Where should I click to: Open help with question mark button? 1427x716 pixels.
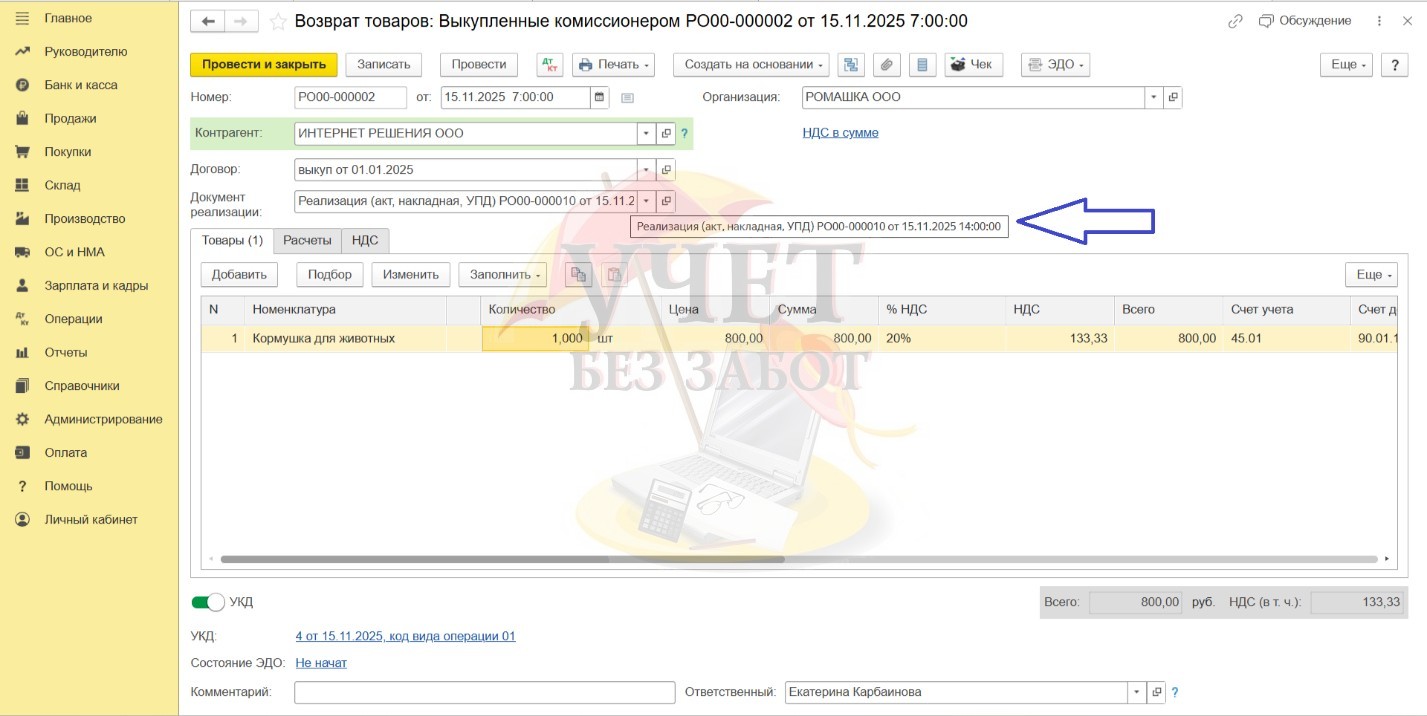click(x=1395, y=64)
